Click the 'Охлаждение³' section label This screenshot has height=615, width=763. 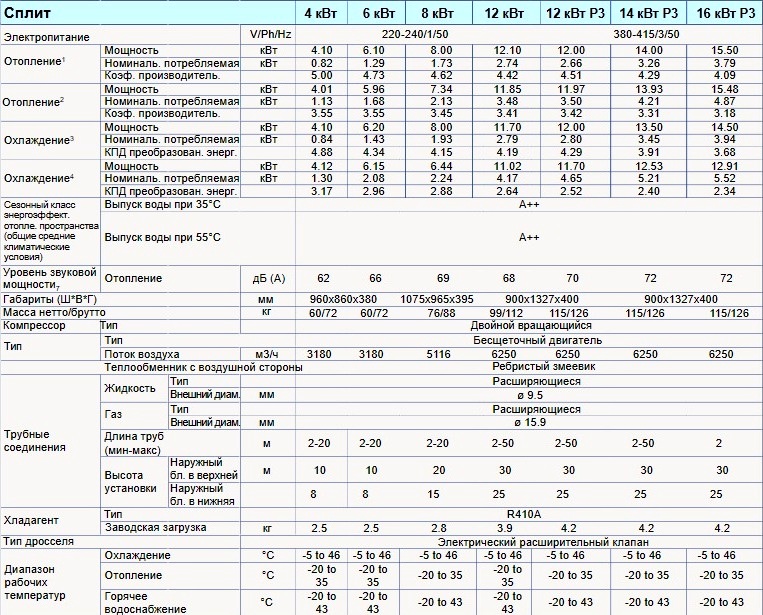(x=39, y=140)
